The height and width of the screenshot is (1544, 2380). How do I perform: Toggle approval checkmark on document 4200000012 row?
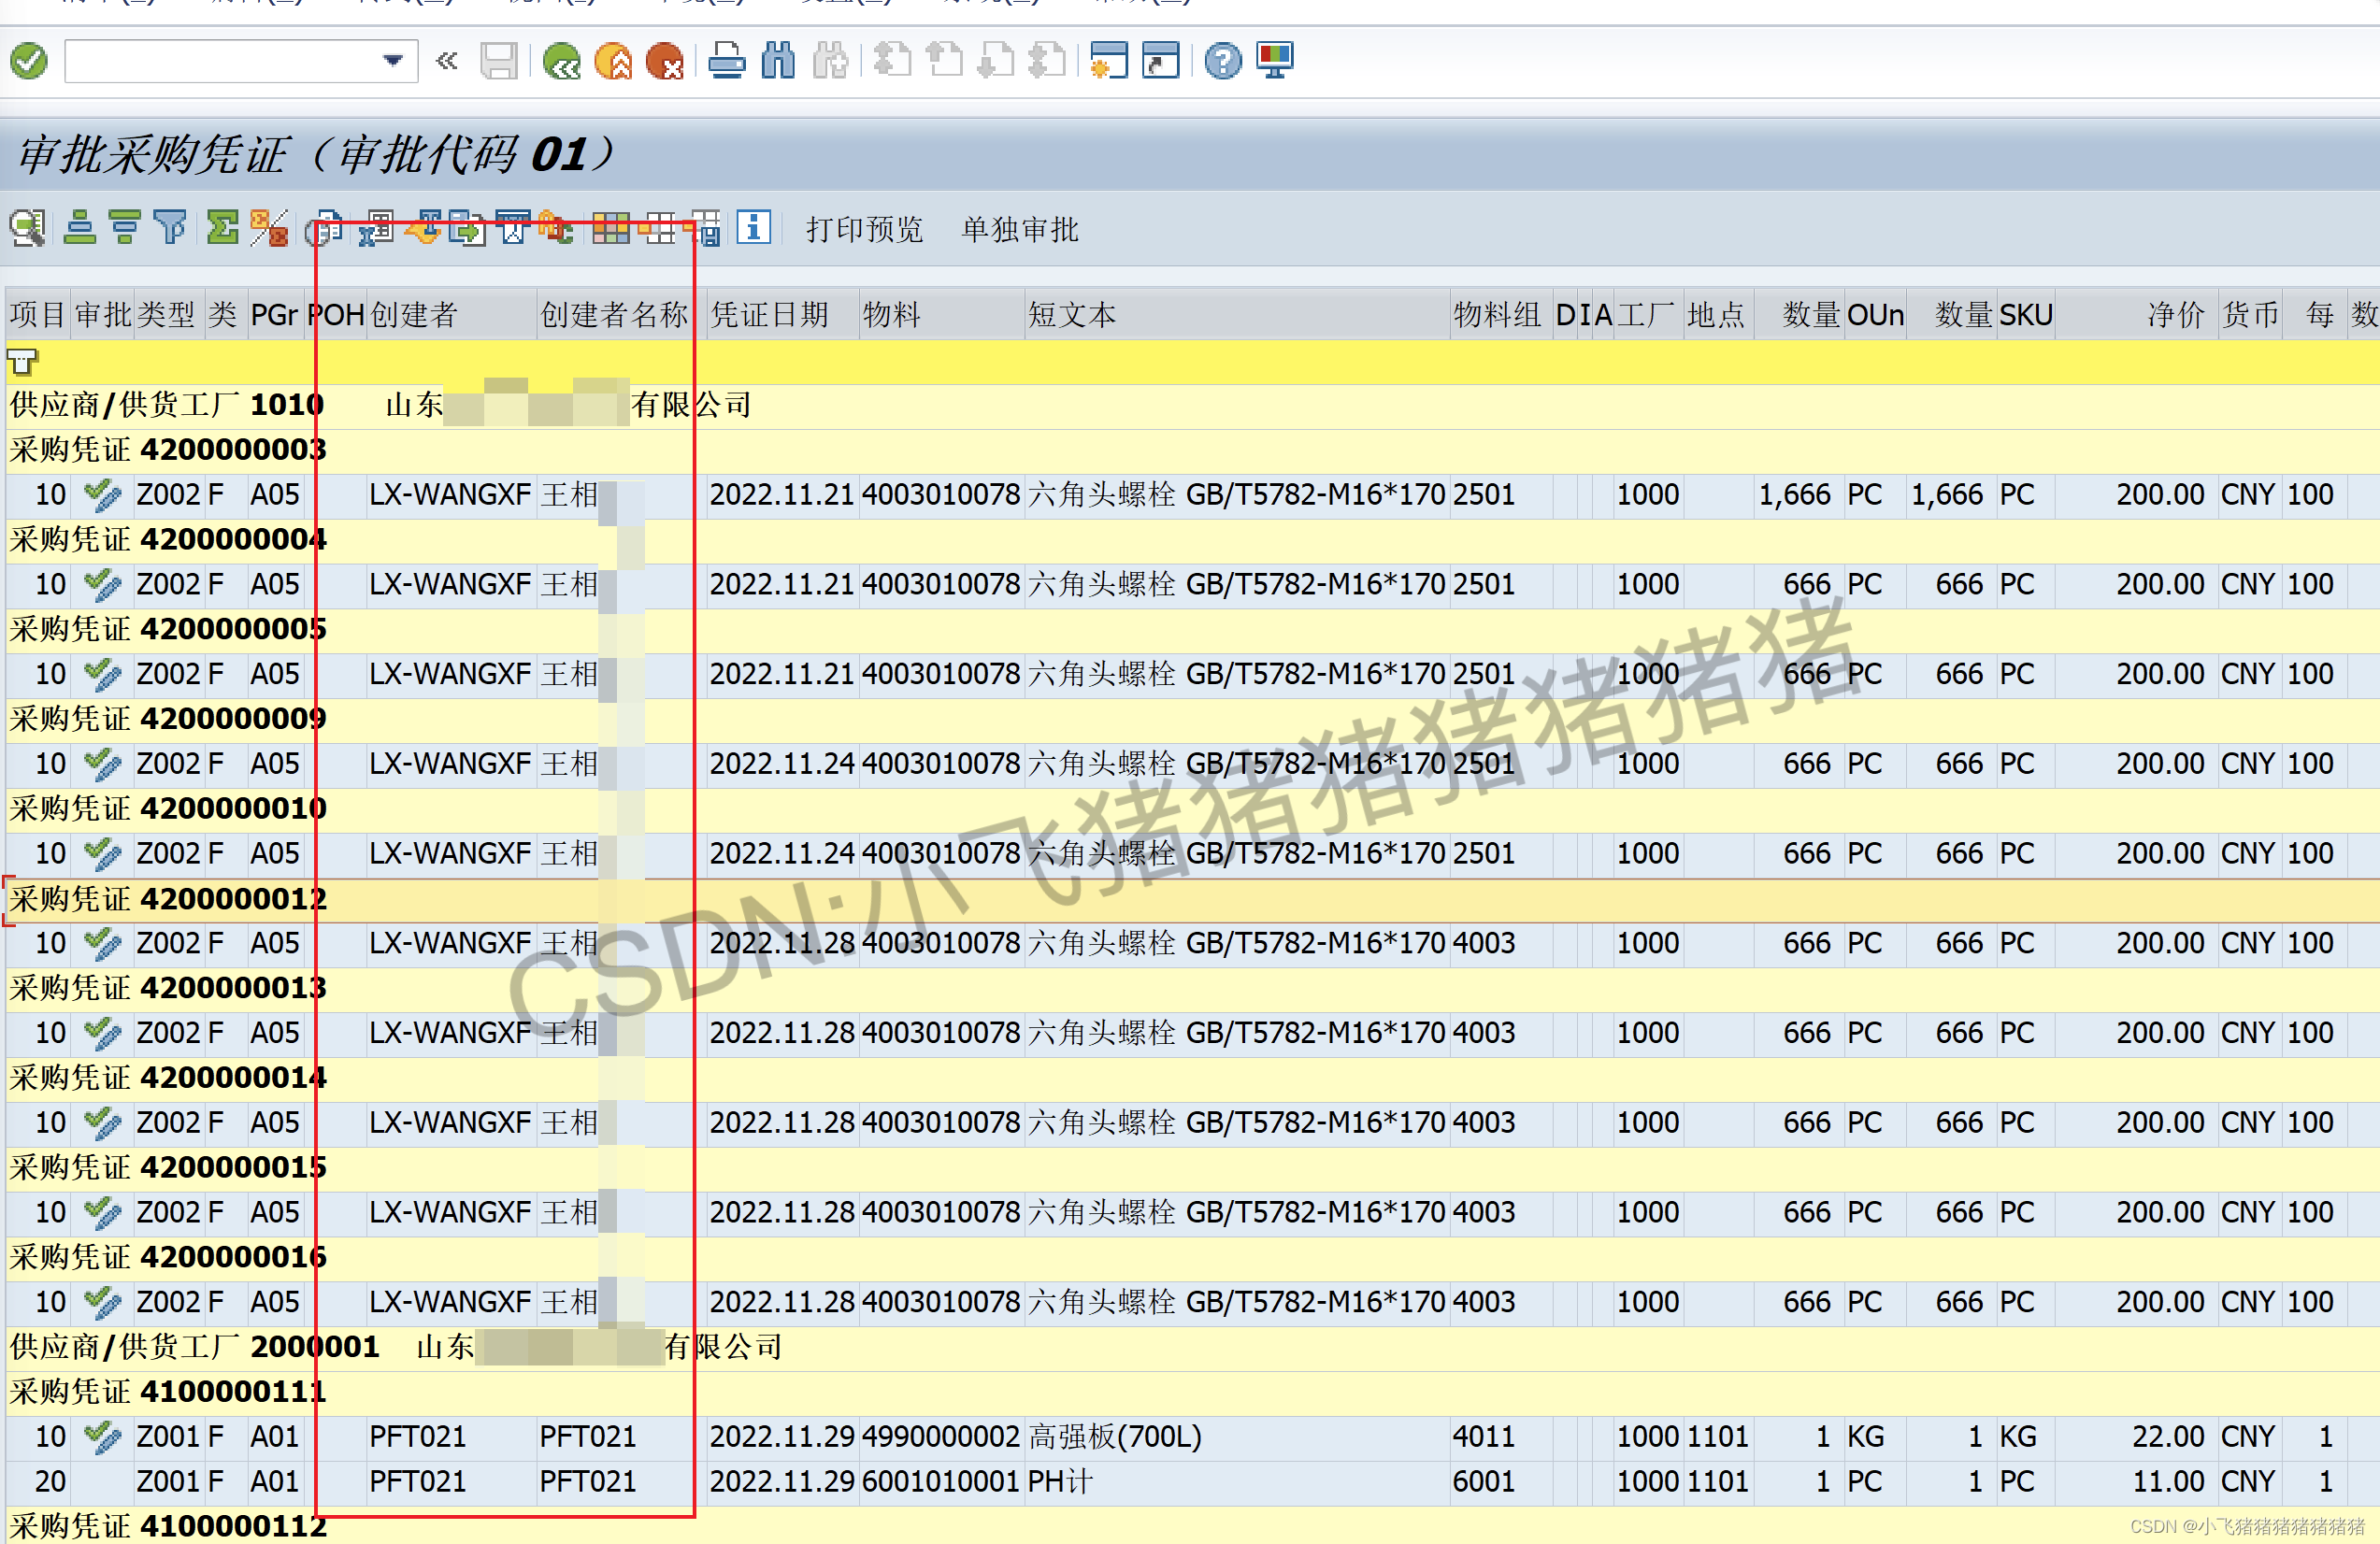pyautogui.click(x=101, y=943)
